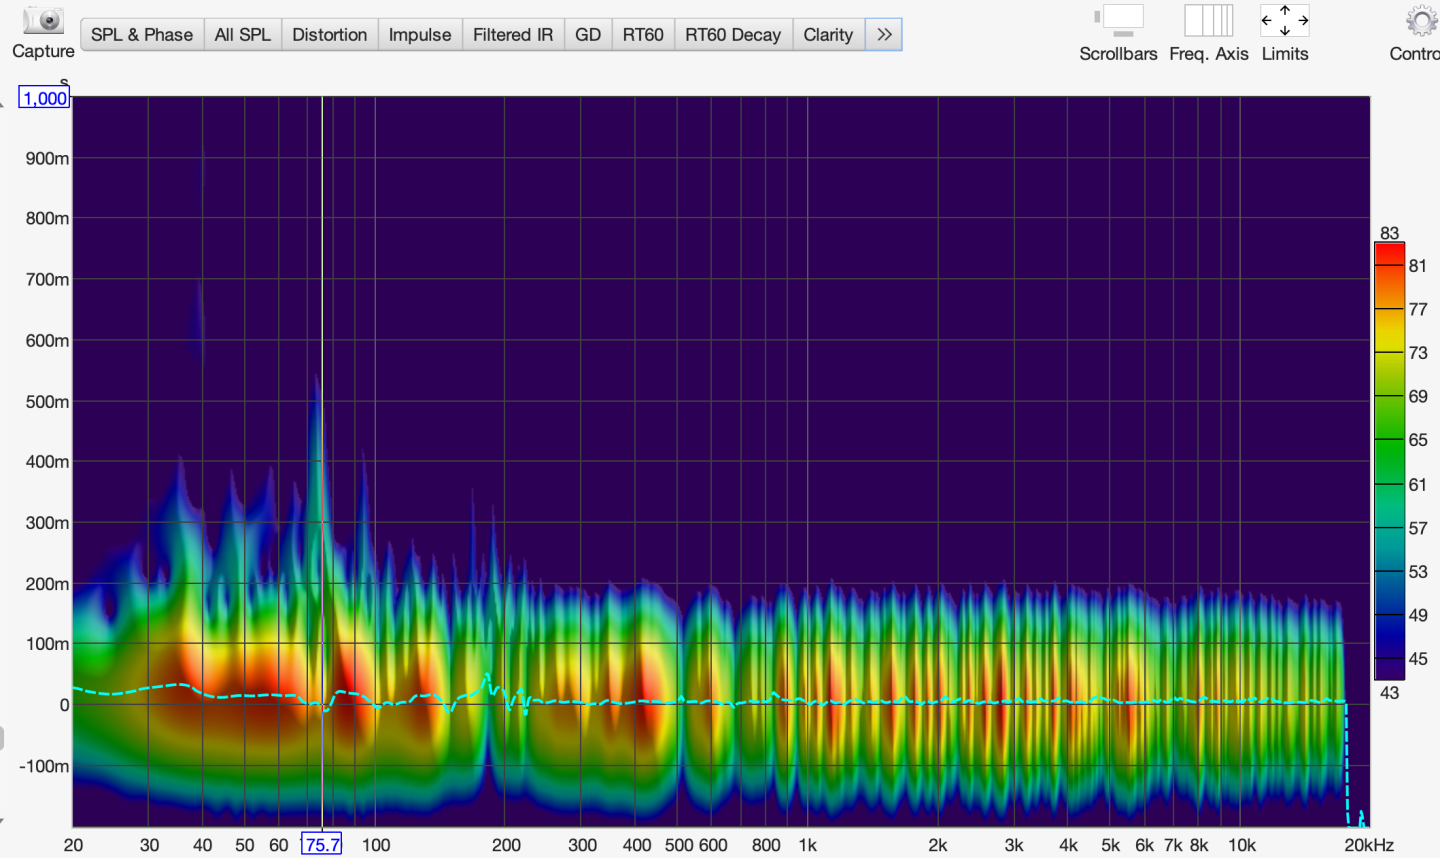Click the 75.7 frequency cursor readout
The width and height of the screenshot is (1440, 858).
(322, 845)
